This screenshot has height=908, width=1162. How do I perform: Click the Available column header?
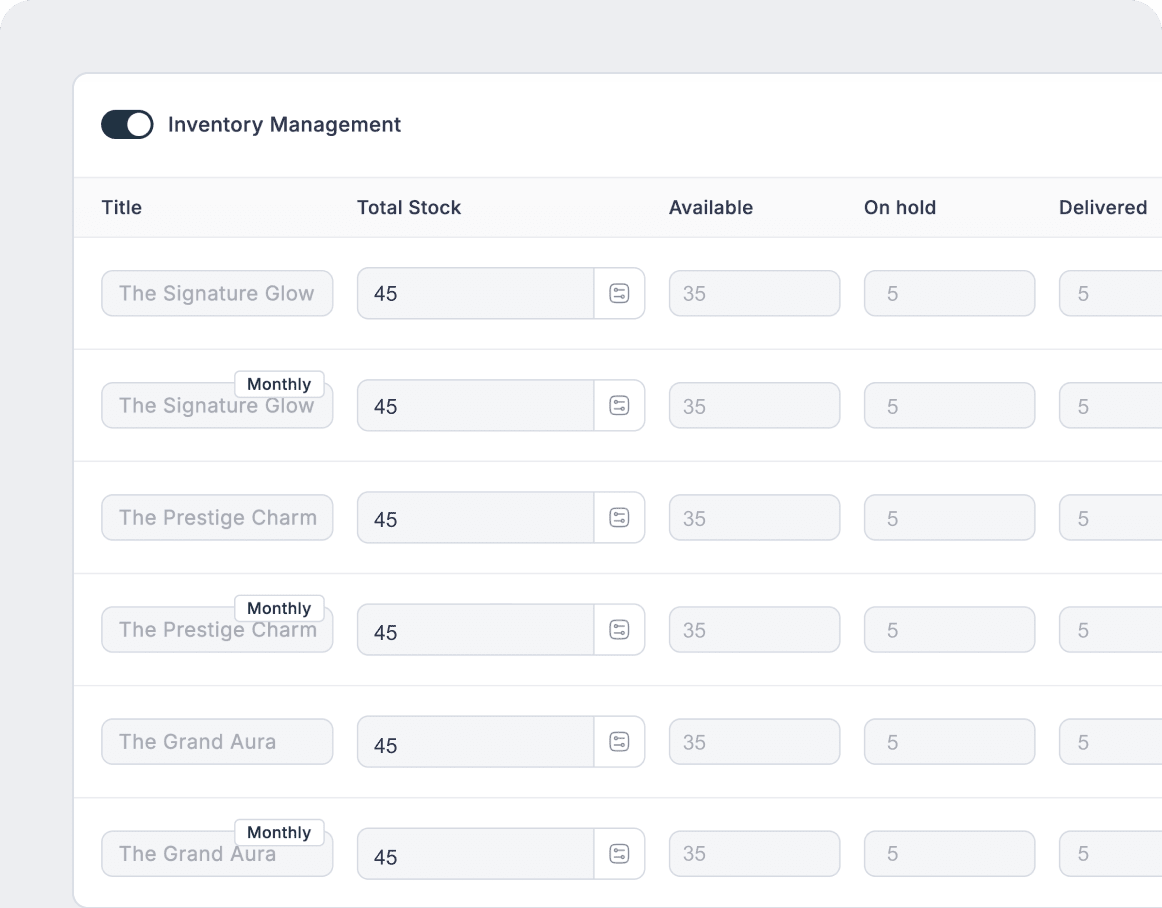(x=711, y=207)
